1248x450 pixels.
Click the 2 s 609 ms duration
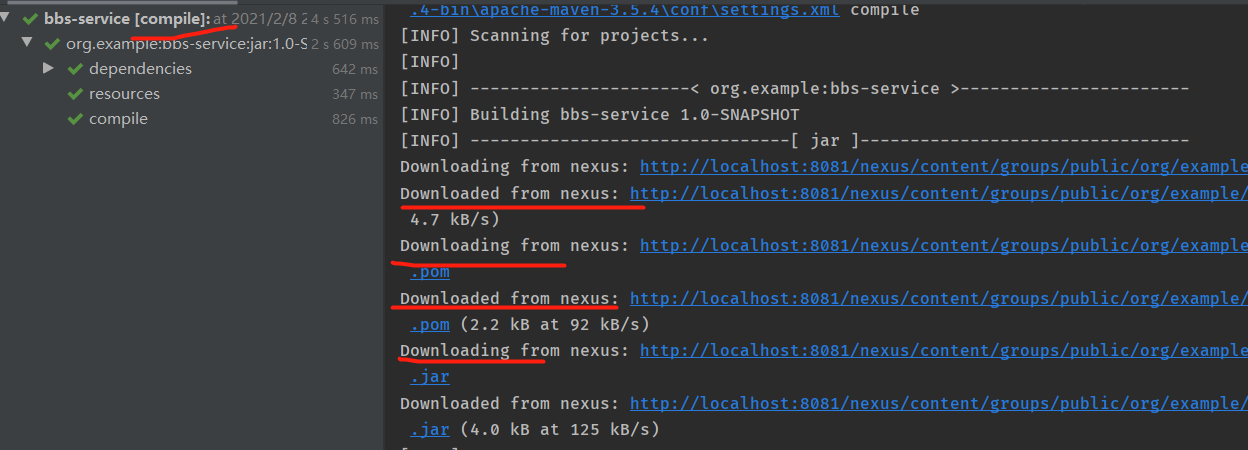[345, 44]
